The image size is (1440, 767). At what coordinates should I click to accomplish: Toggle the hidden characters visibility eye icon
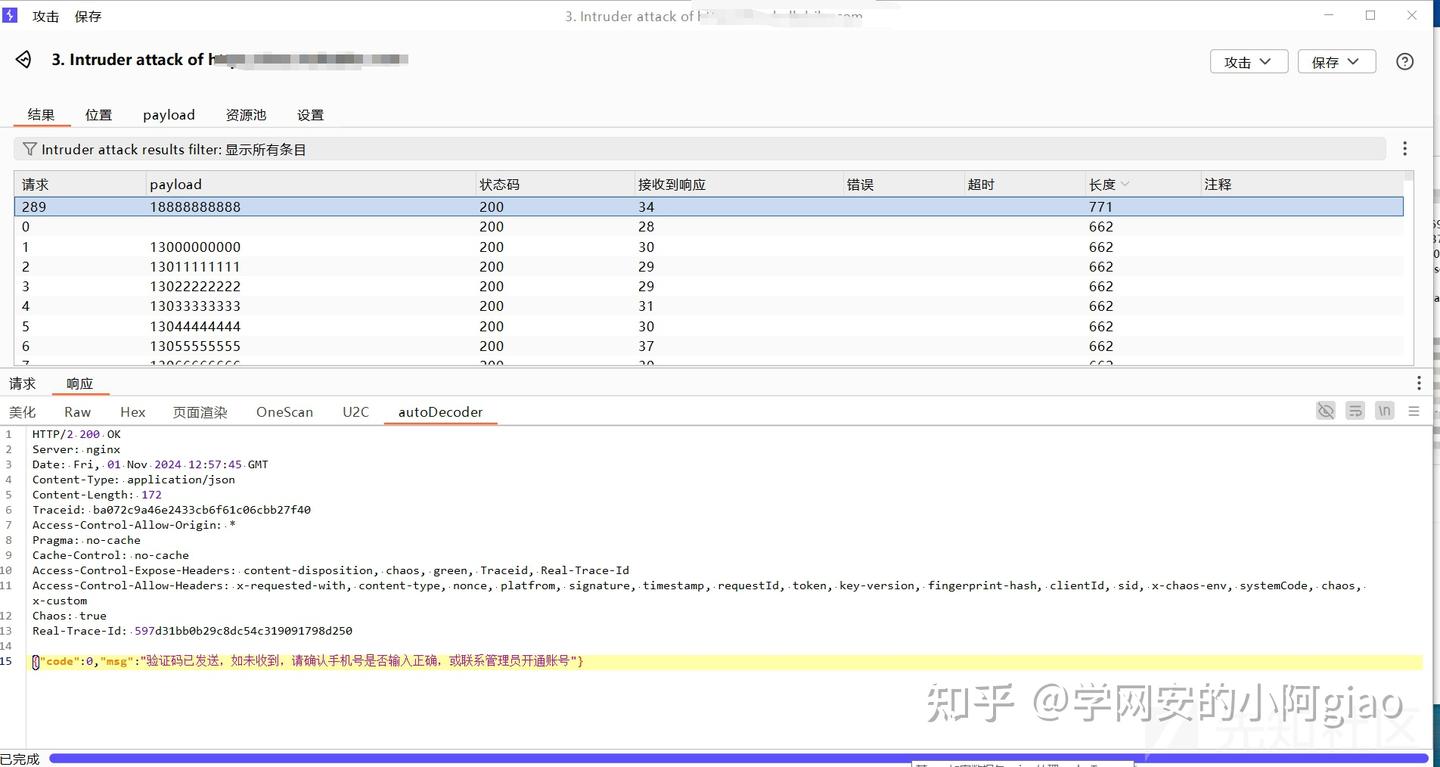pos(1326,410)
